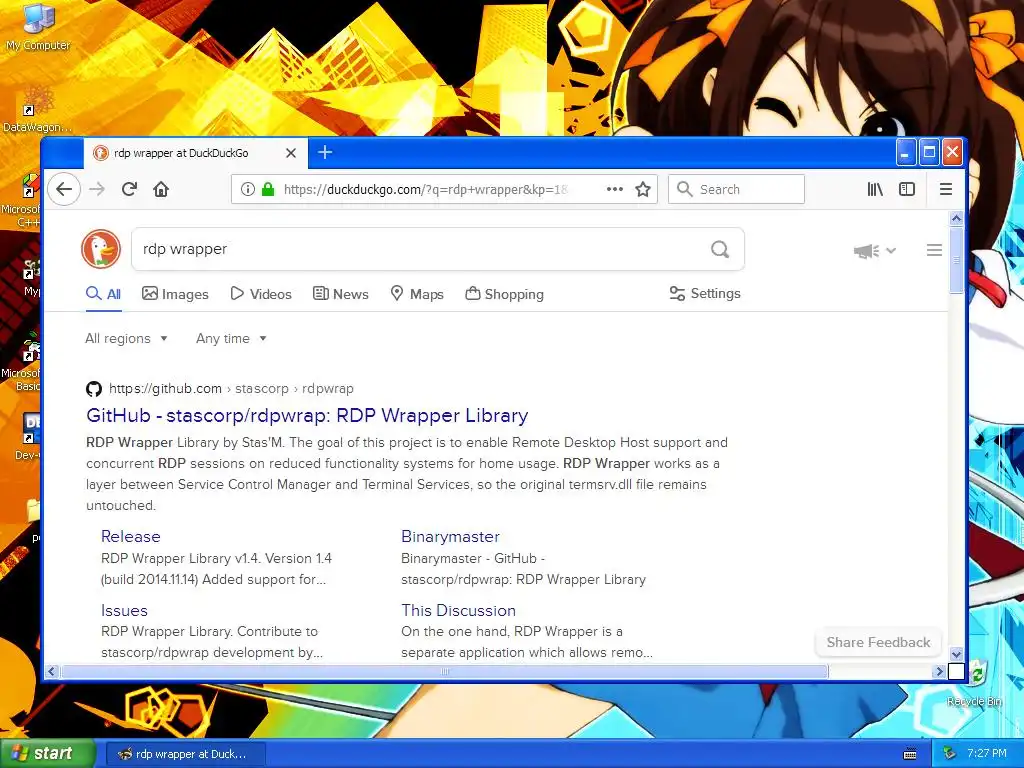
Task: Bookmark this page with the star
Action: [x=643, y=189]
